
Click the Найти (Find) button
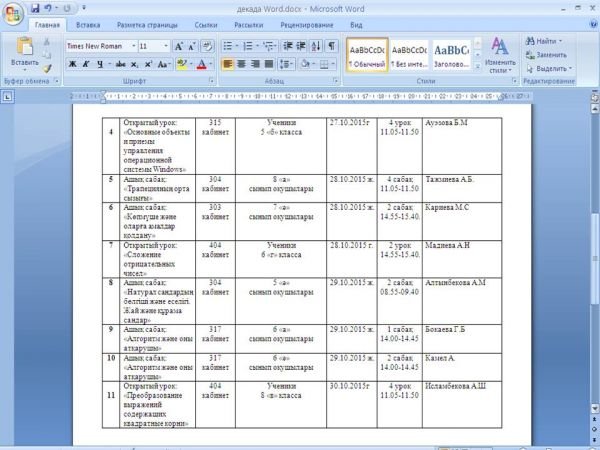point(546,41)
